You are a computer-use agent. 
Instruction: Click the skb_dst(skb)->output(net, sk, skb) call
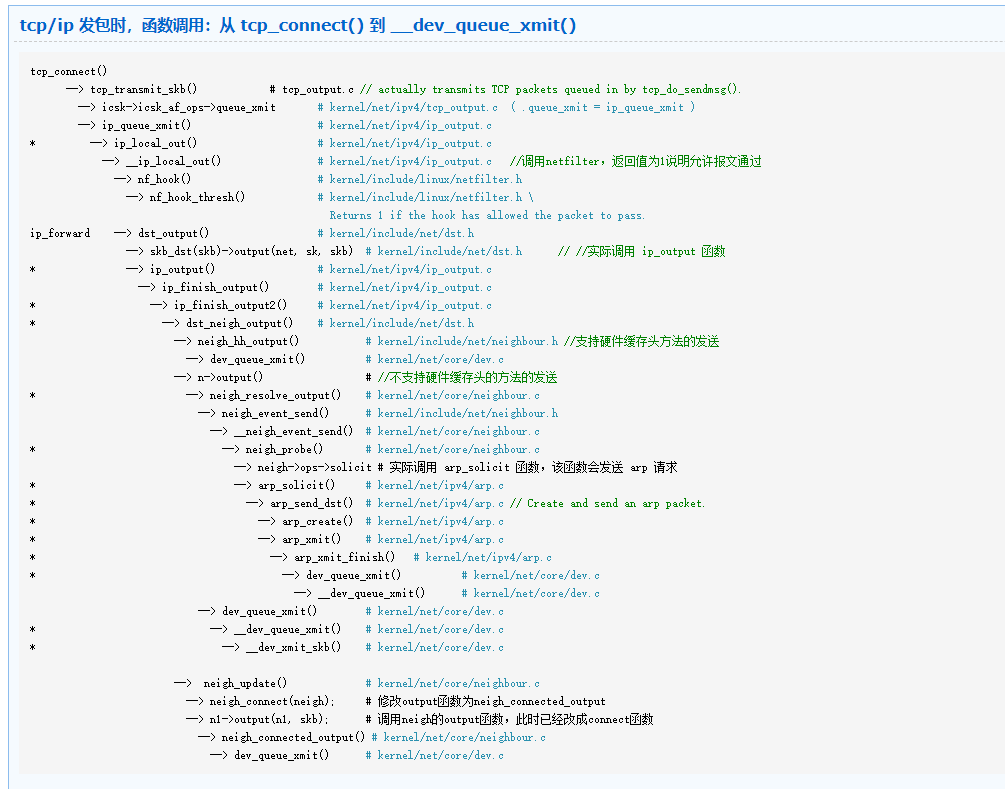click(251, 252)
